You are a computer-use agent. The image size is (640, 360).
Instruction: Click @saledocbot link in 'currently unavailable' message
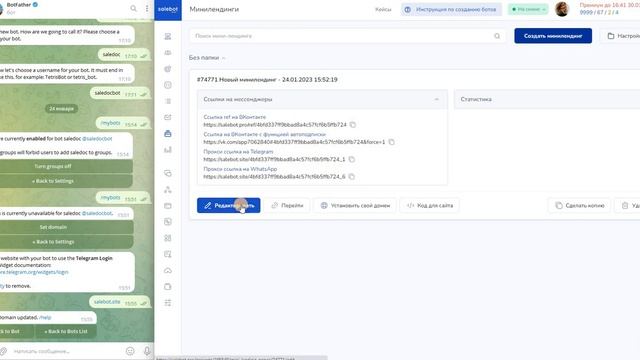click(97, 213)
